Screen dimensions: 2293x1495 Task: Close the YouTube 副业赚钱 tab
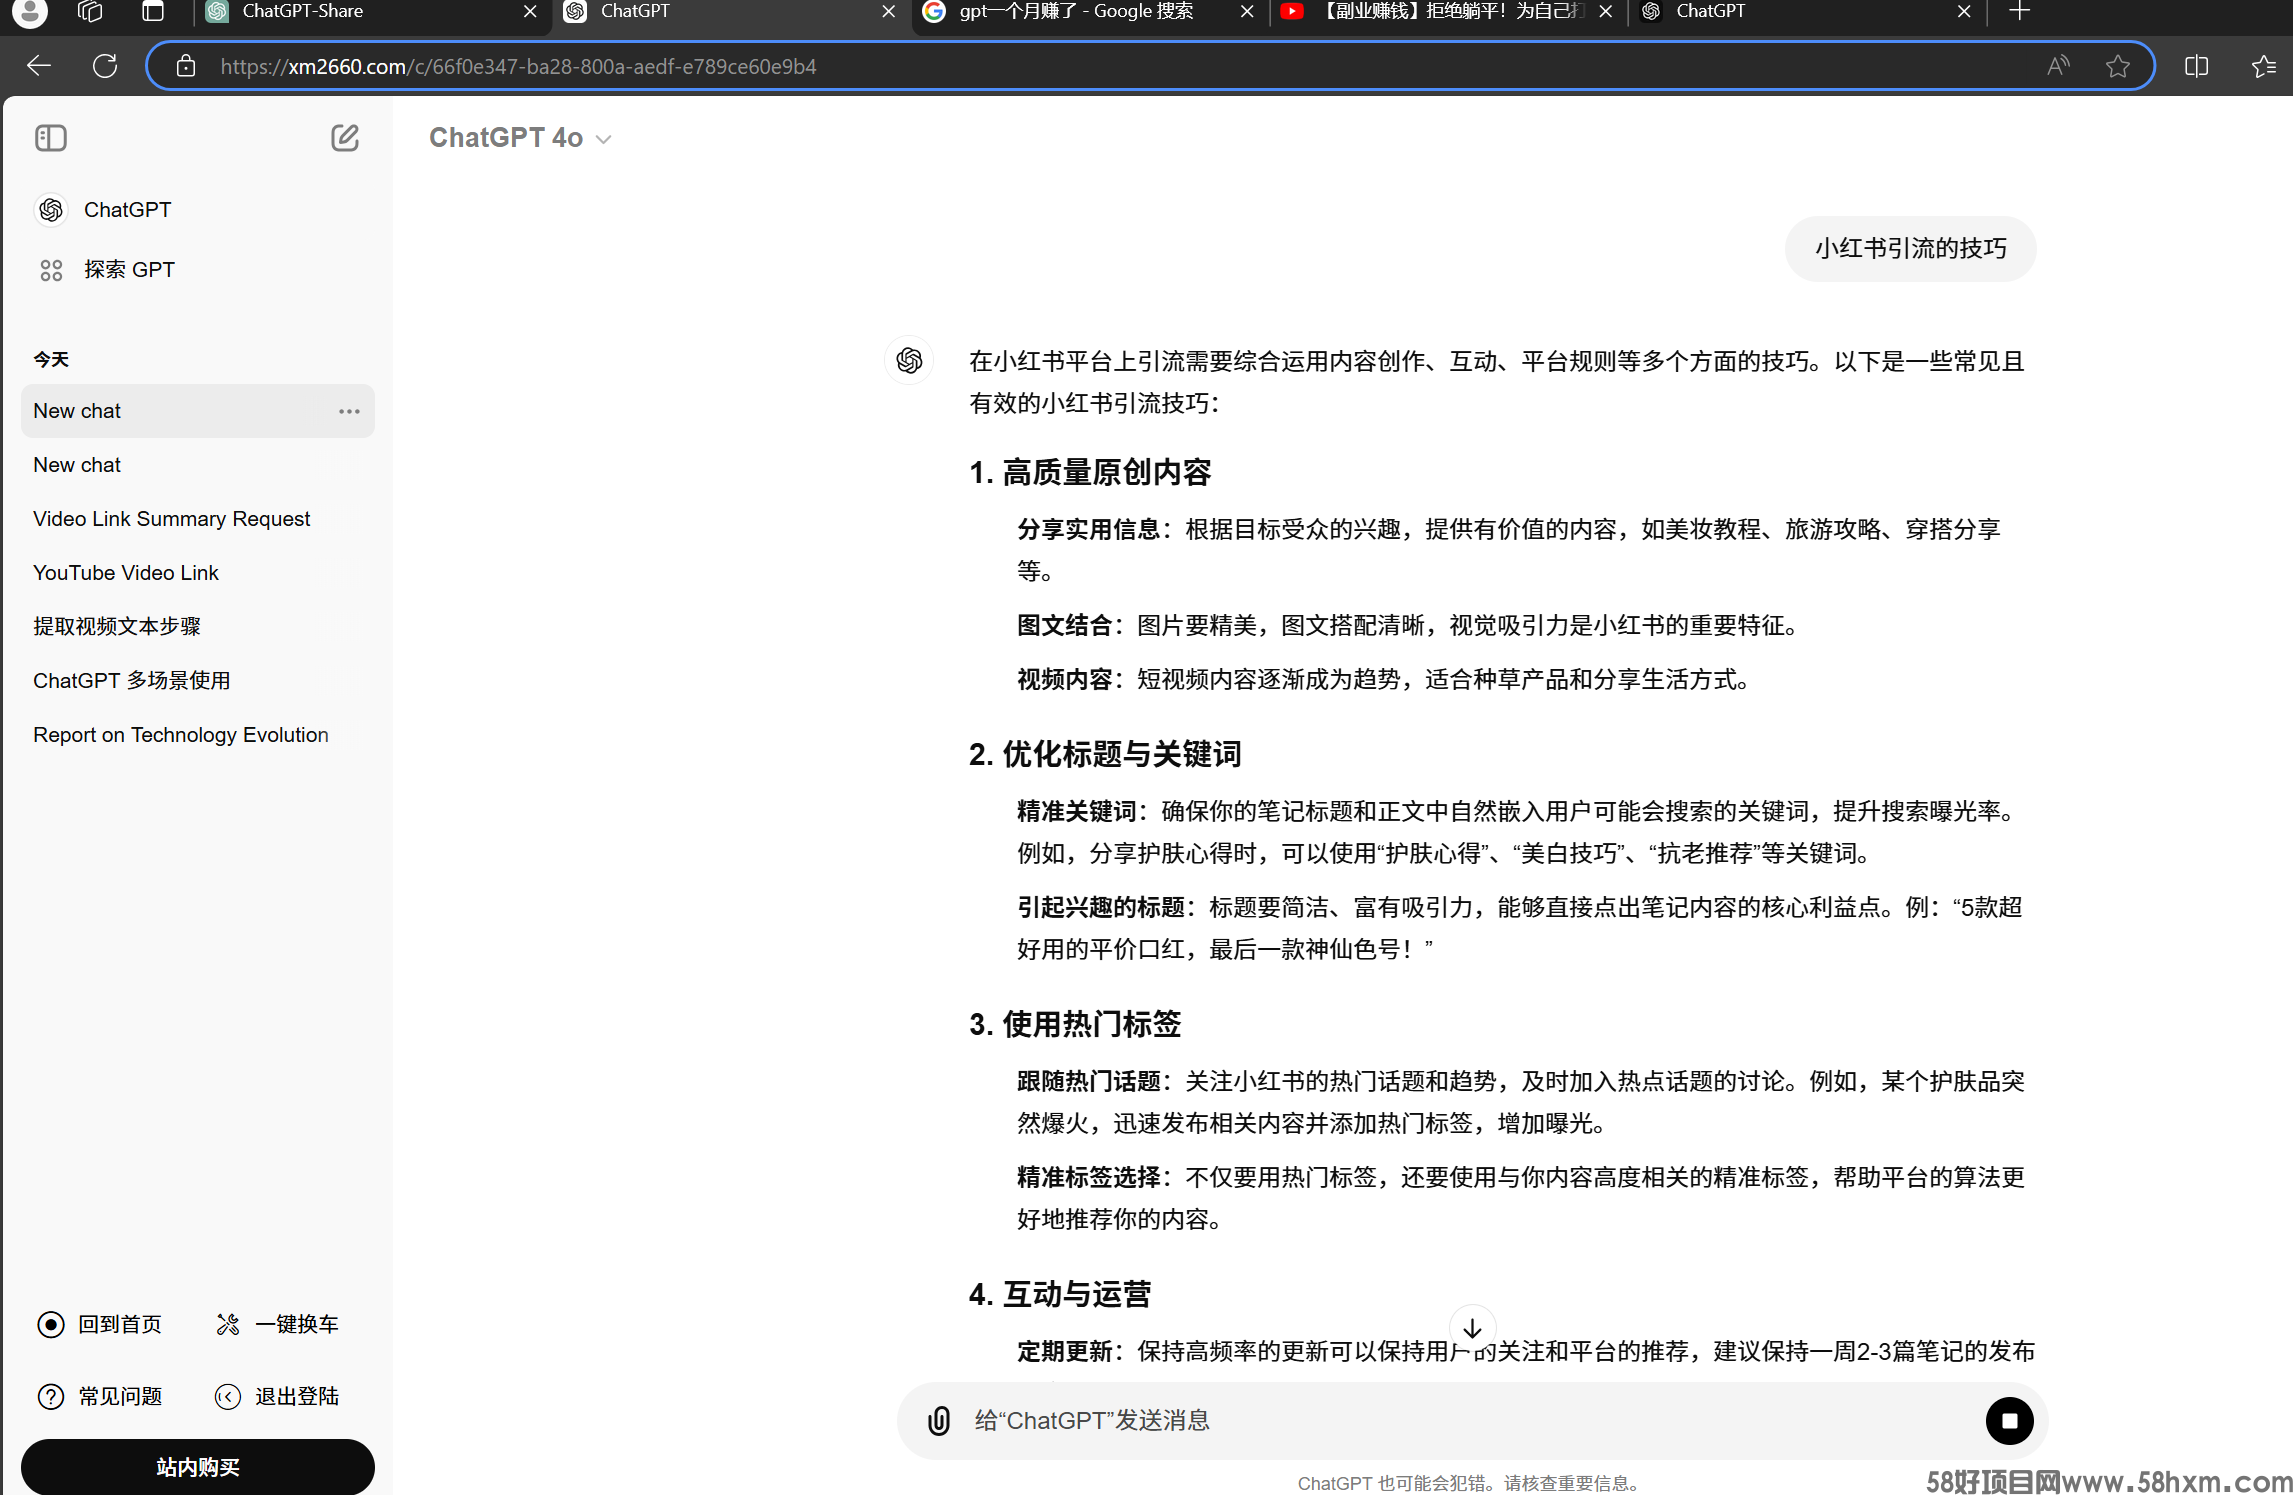1605,12
